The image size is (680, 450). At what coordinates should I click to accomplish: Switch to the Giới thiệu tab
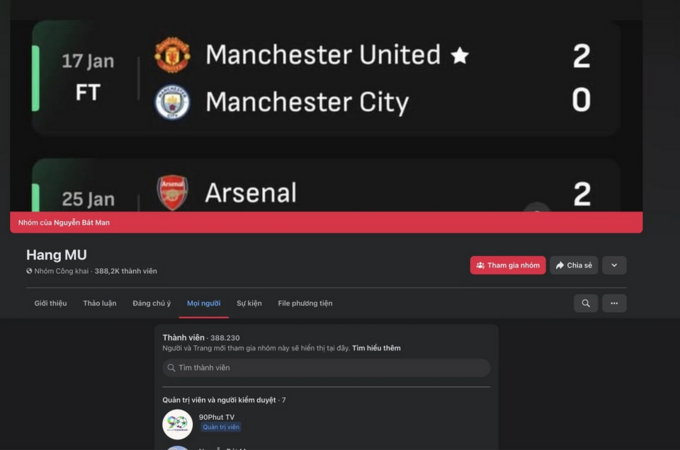51,303
